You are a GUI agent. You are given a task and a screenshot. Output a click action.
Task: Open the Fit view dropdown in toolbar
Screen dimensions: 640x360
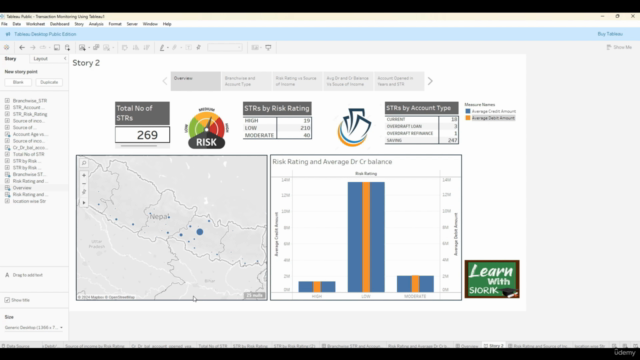[224, 47]
